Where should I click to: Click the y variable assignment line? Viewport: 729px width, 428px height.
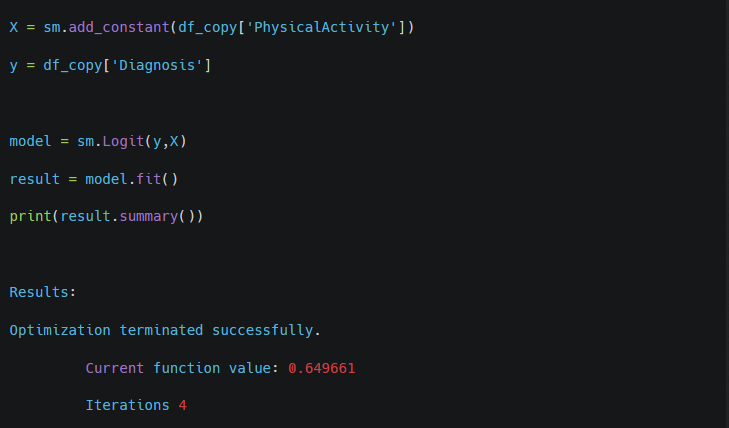pos(110,65)
